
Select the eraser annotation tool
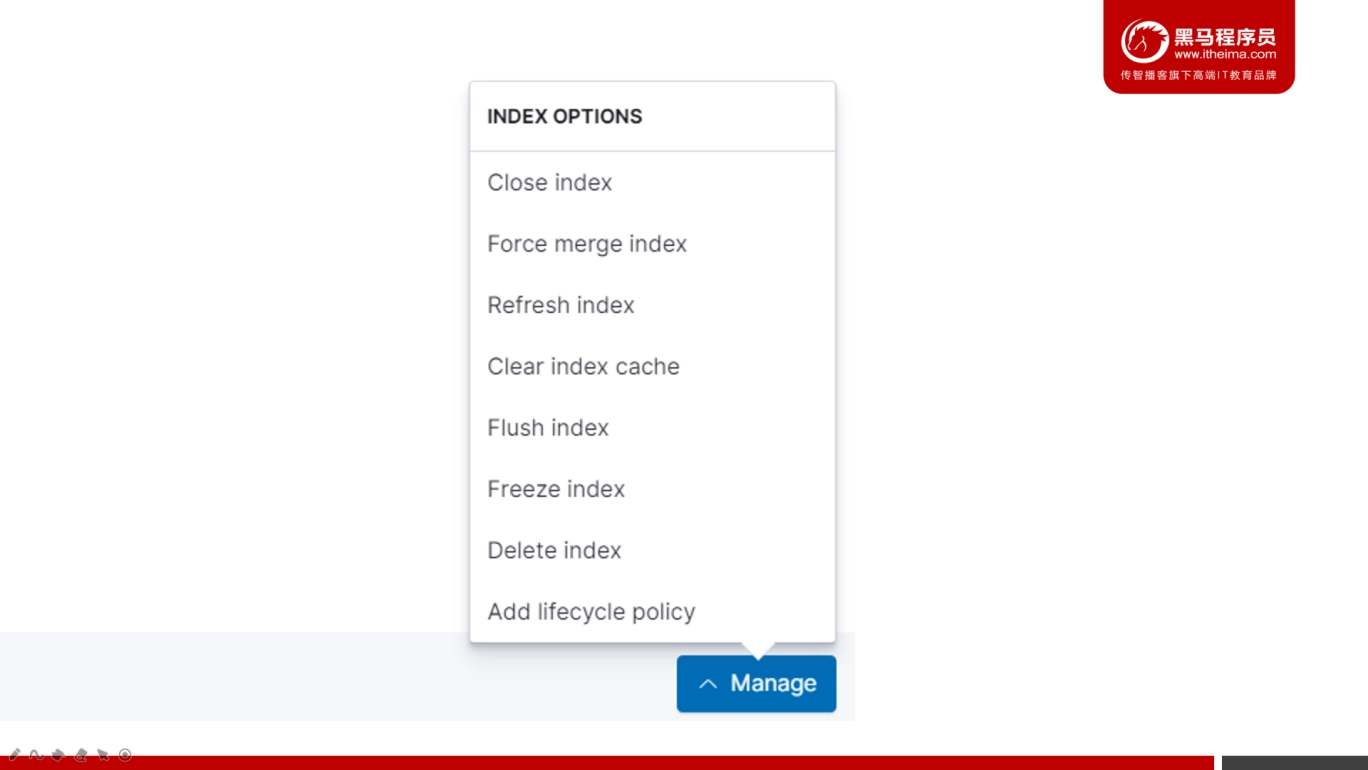(x=81, y=755)
